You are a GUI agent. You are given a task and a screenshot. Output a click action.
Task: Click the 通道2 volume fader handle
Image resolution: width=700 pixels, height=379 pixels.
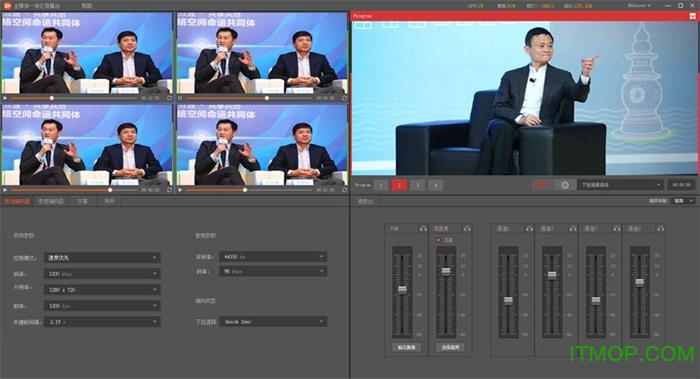point(552,275)
